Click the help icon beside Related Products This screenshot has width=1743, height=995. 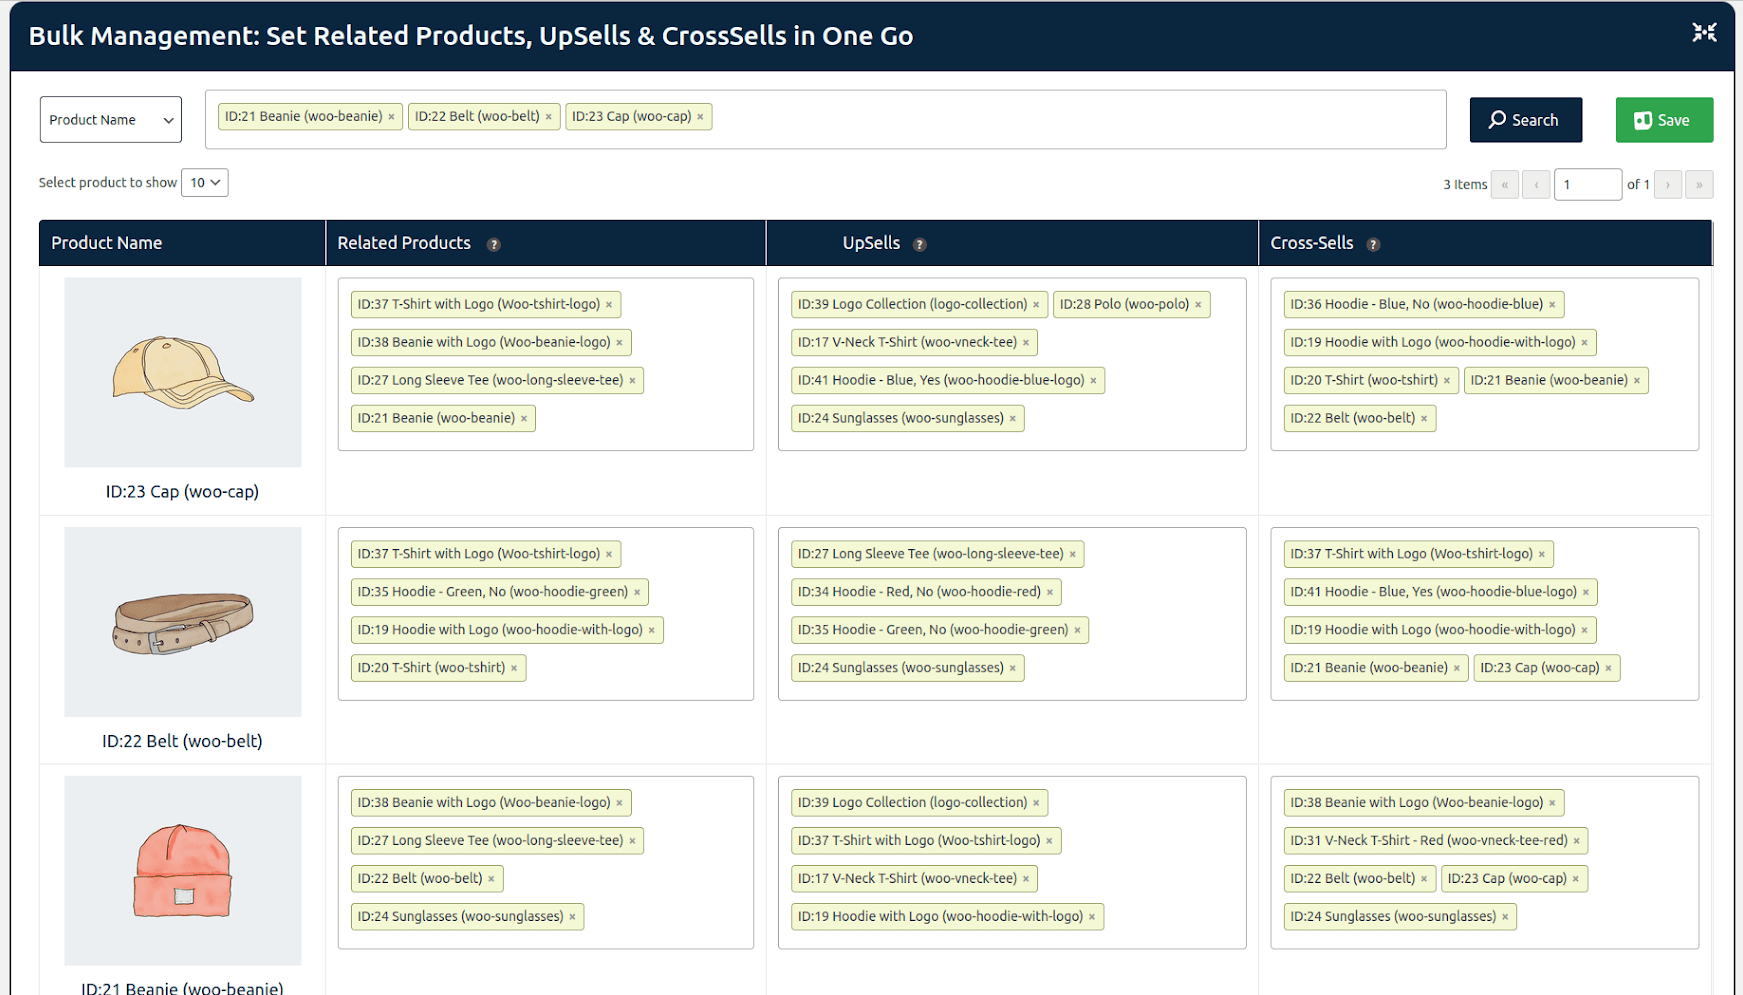point(493,244)
